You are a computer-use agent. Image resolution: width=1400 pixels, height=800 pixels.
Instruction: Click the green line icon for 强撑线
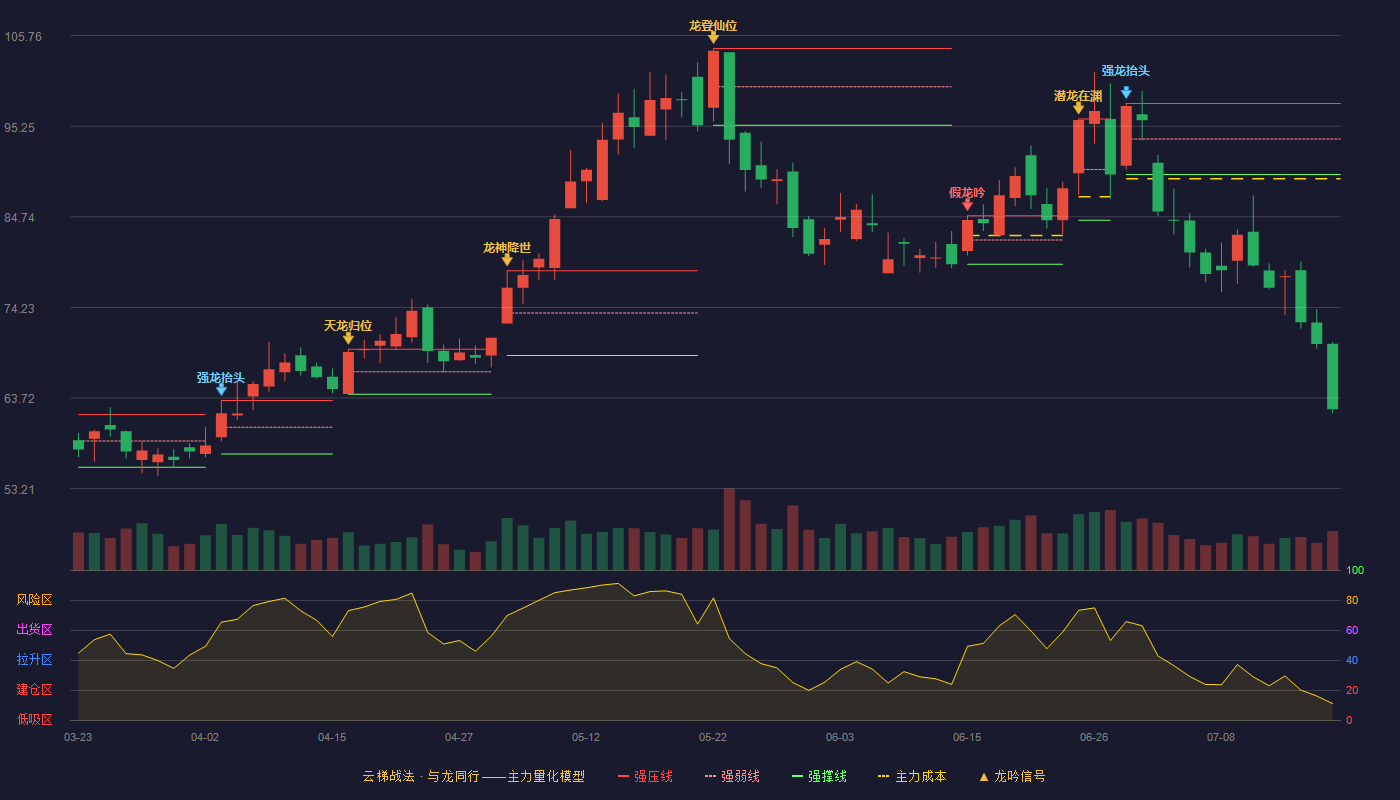pos(797,776)
